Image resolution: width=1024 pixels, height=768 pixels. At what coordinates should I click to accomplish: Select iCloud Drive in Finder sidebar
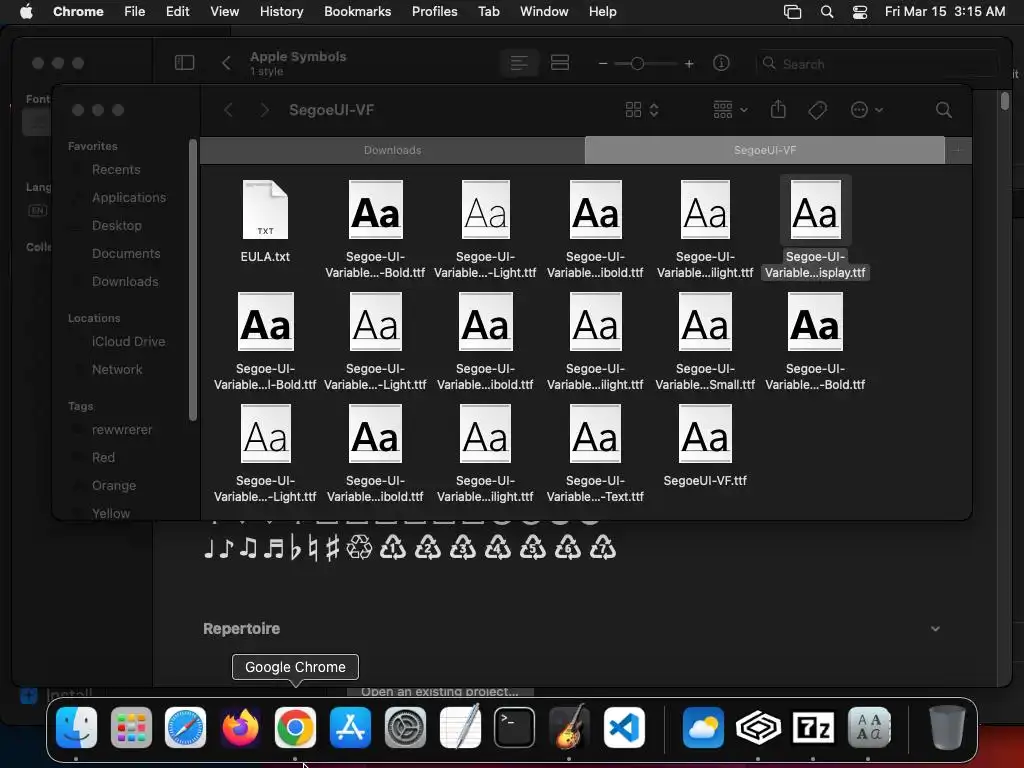pos(128,342)
